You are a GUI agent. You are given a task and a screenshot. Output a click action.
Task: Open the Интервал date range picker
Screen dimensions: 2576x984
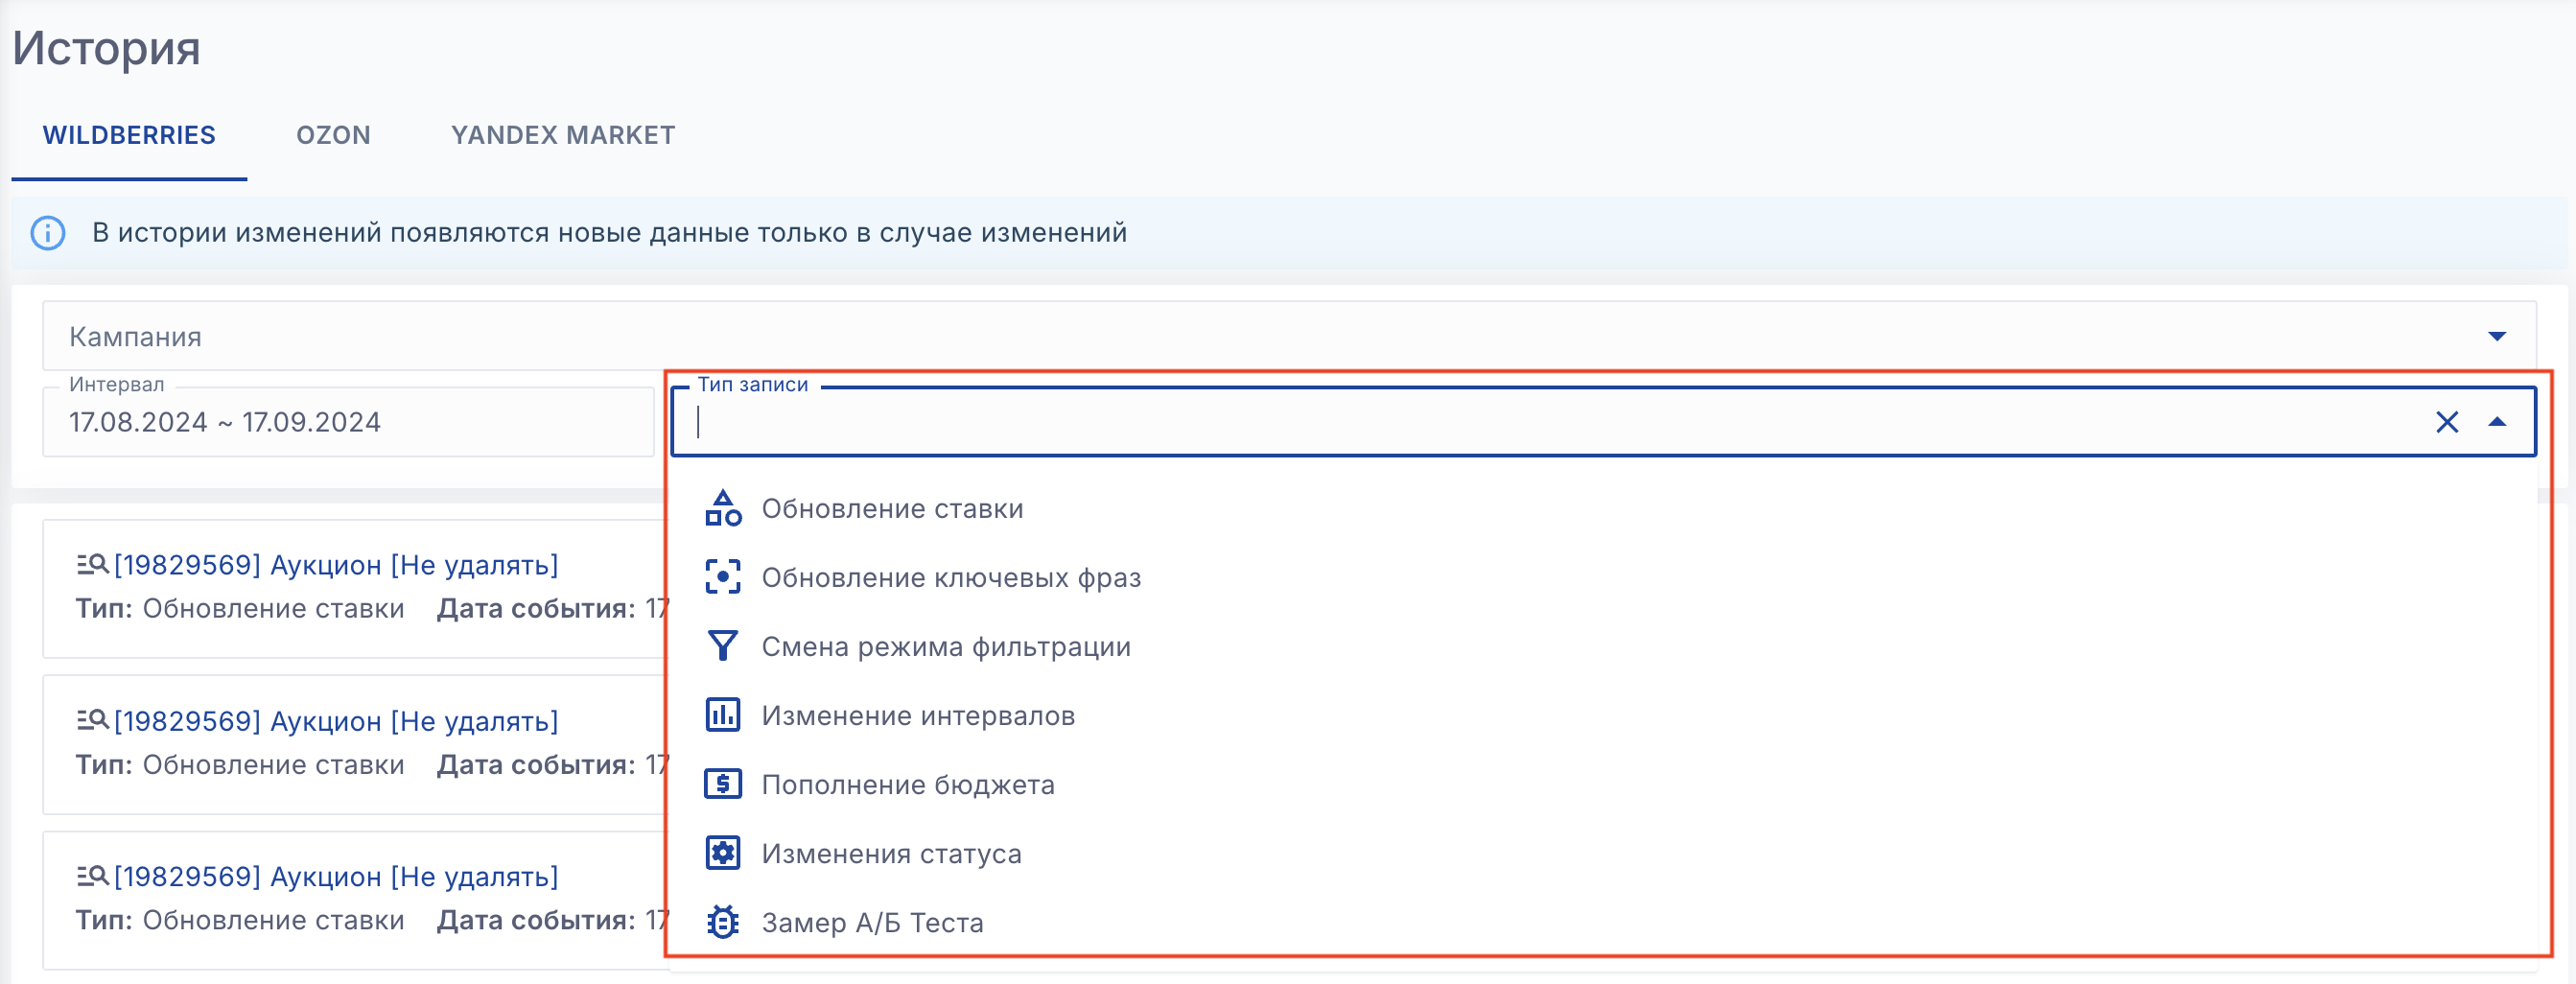[347, 422]
